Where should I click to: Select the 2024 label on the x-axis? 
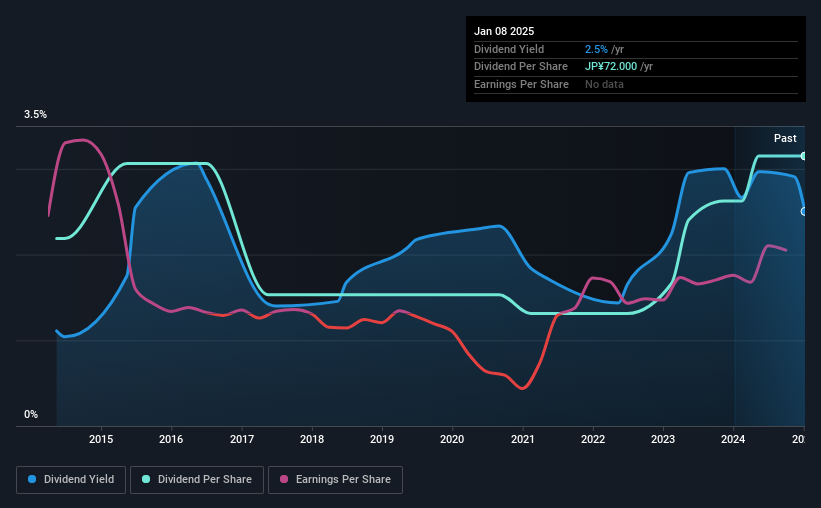click(733, 439)
